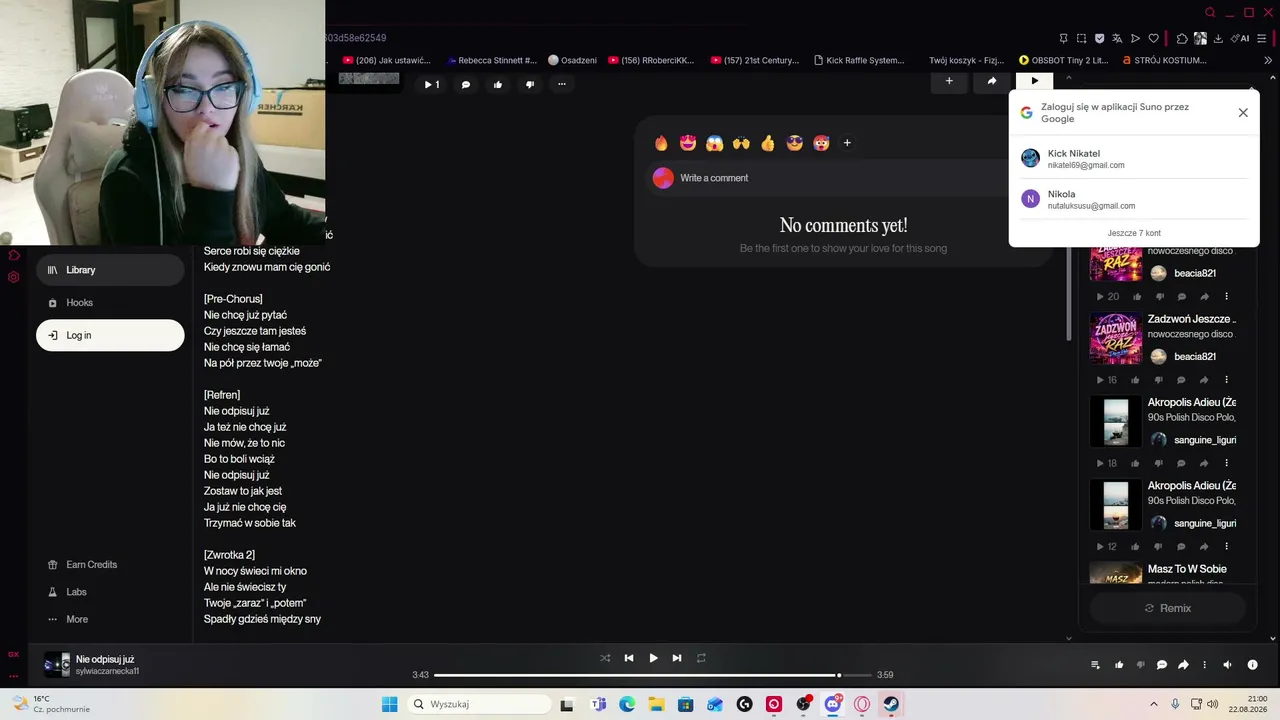This screenshot has height=720, width=1280.
Task: Click the plus button above comments
Action: click(949, 81)
